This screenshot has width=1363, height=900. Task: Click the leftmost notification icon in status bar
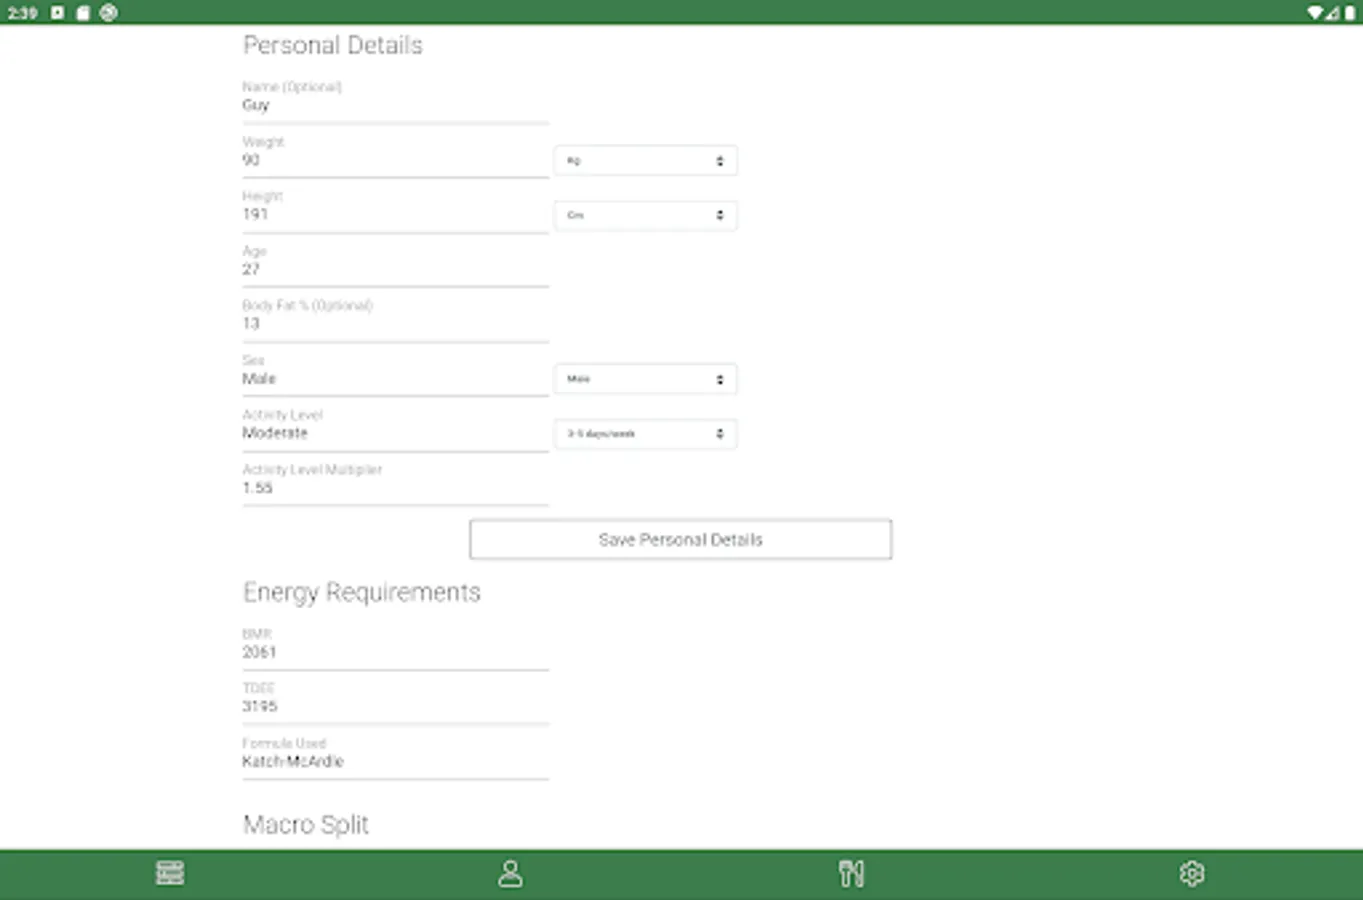point(55,12)
